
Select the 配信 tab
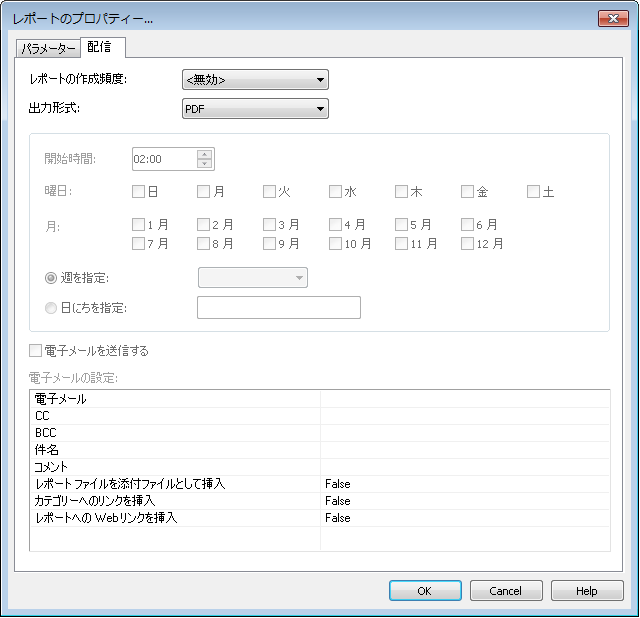pos(102,47)
